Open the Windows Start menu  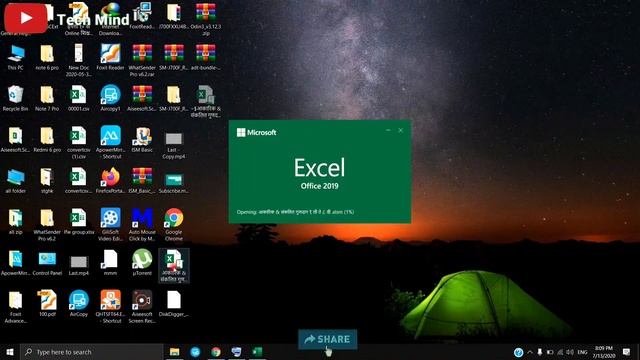(10, 352)
